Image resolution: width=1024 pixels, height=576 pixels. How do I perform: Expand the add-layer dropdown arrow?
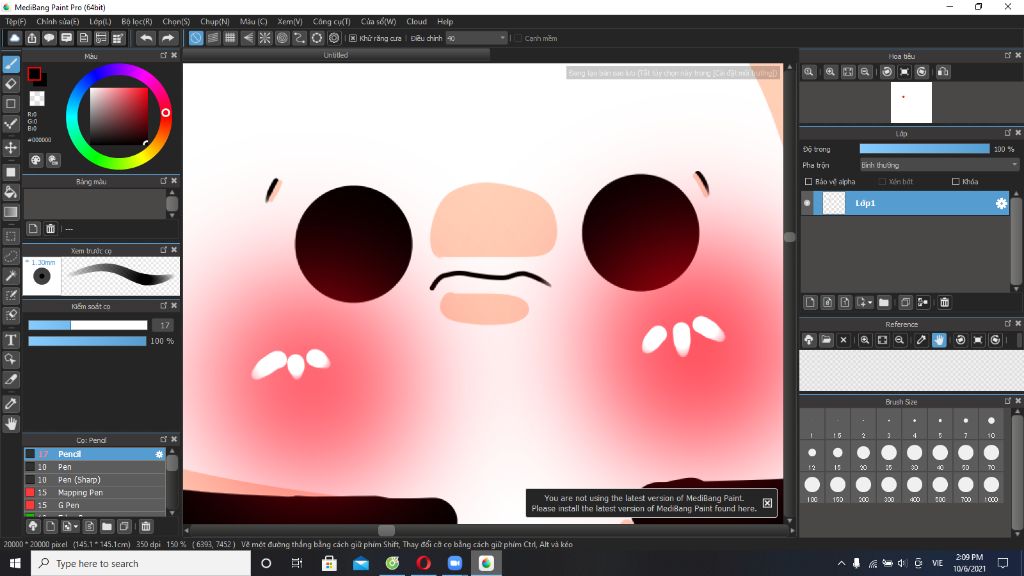871,302
